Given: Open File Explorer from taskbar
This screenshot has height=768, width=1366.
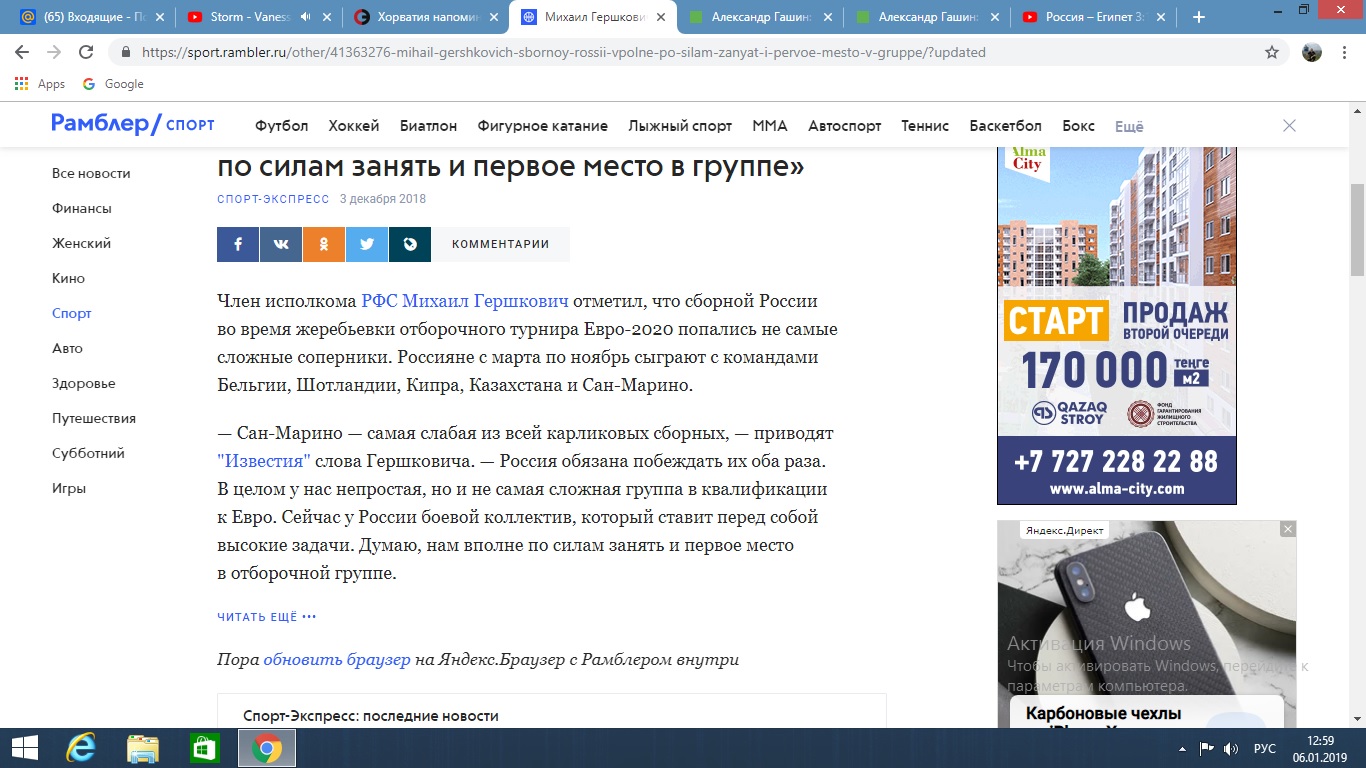Looking at the screenshot, I should 143,748.
